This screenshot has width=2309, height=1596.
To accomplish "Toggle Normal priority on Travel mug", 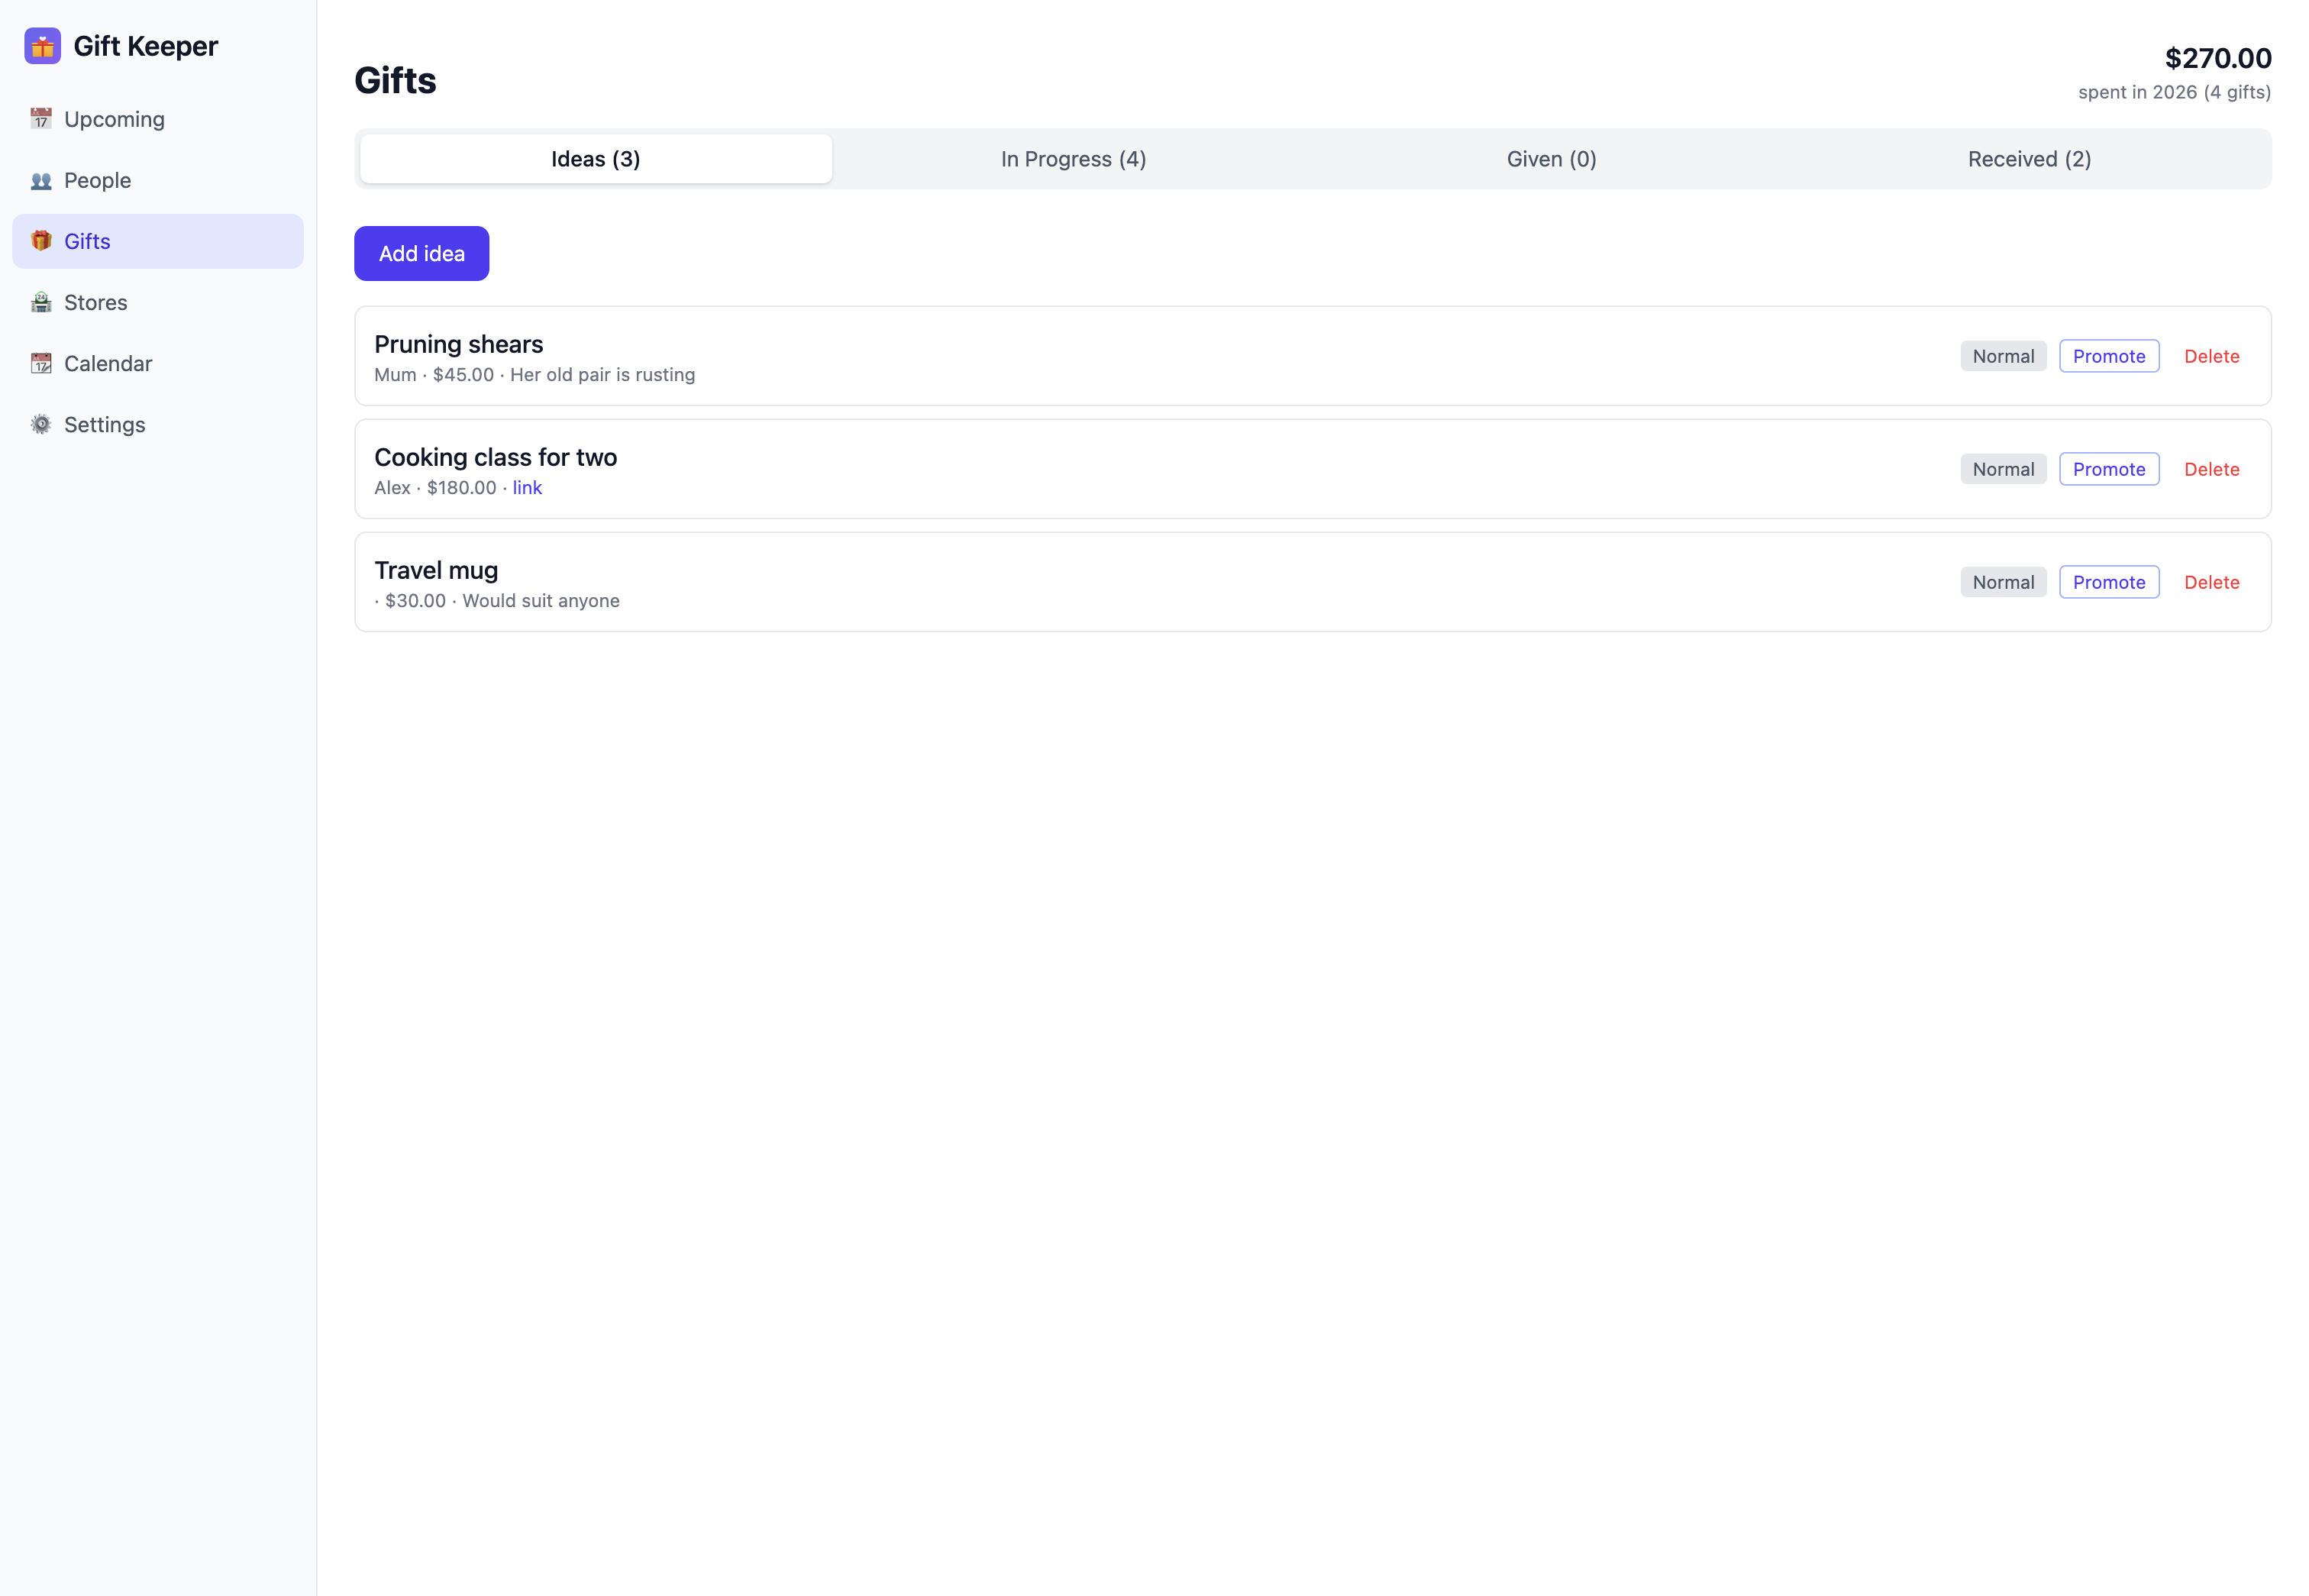I will tap(2003, 582).
